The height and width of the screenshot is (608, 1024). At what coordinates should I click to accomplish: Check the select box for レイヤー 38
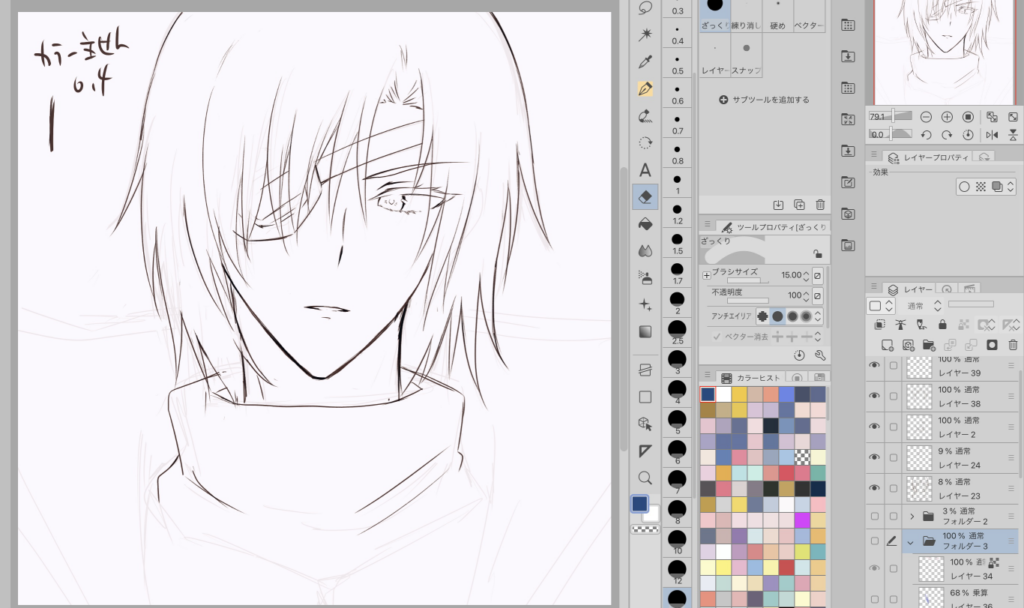(x=893, y=396)
